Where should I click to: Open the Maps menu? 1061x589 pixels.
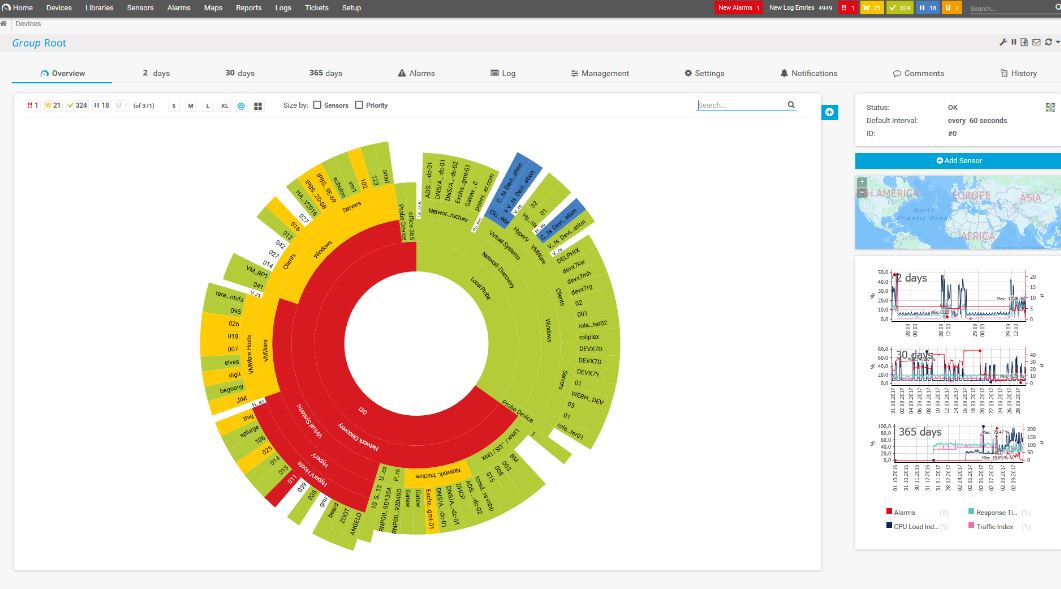pyautogui.click(x=213, y=7)
